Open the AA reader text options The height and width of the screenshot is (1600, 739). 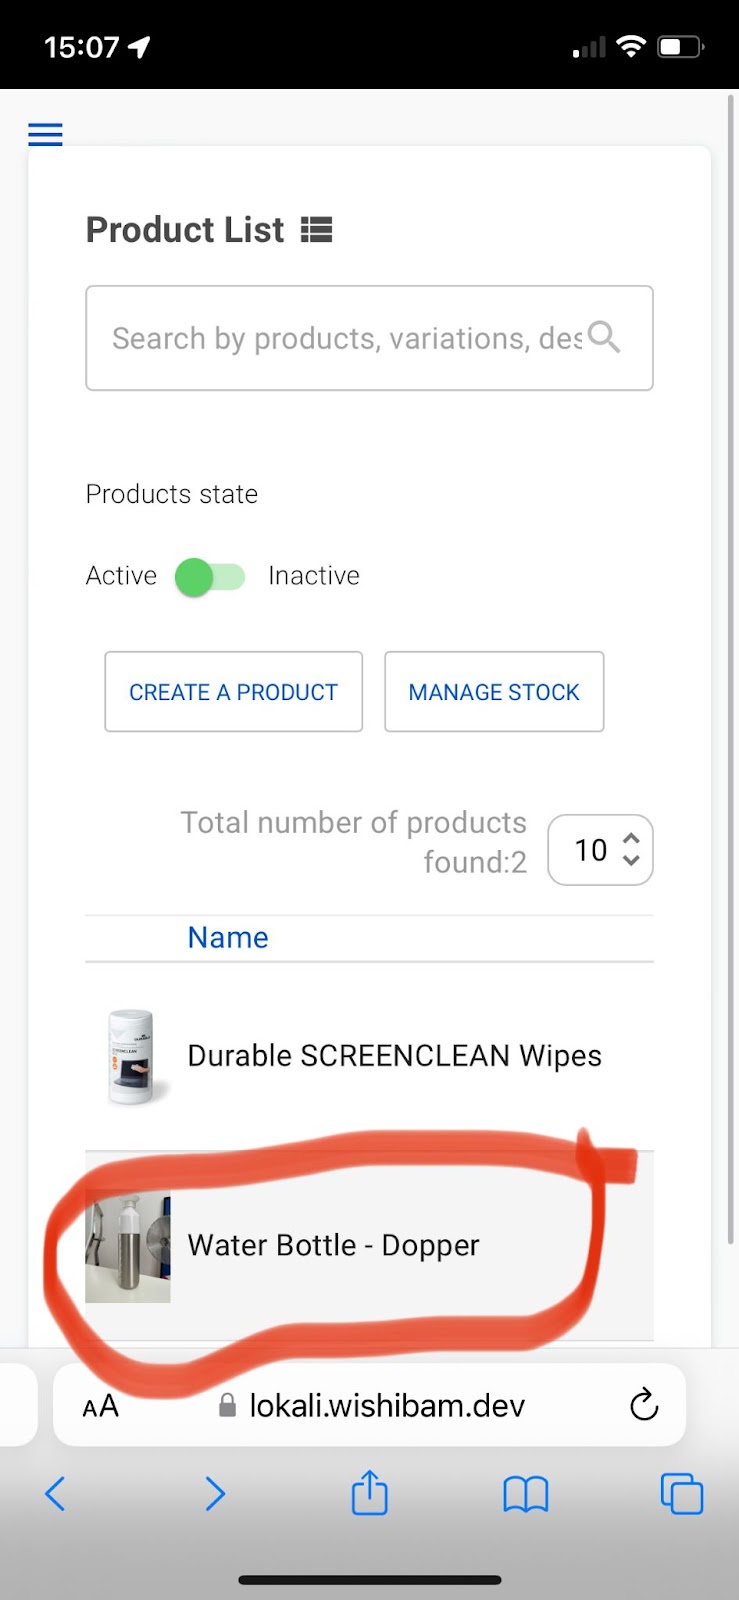[101, 1407]
